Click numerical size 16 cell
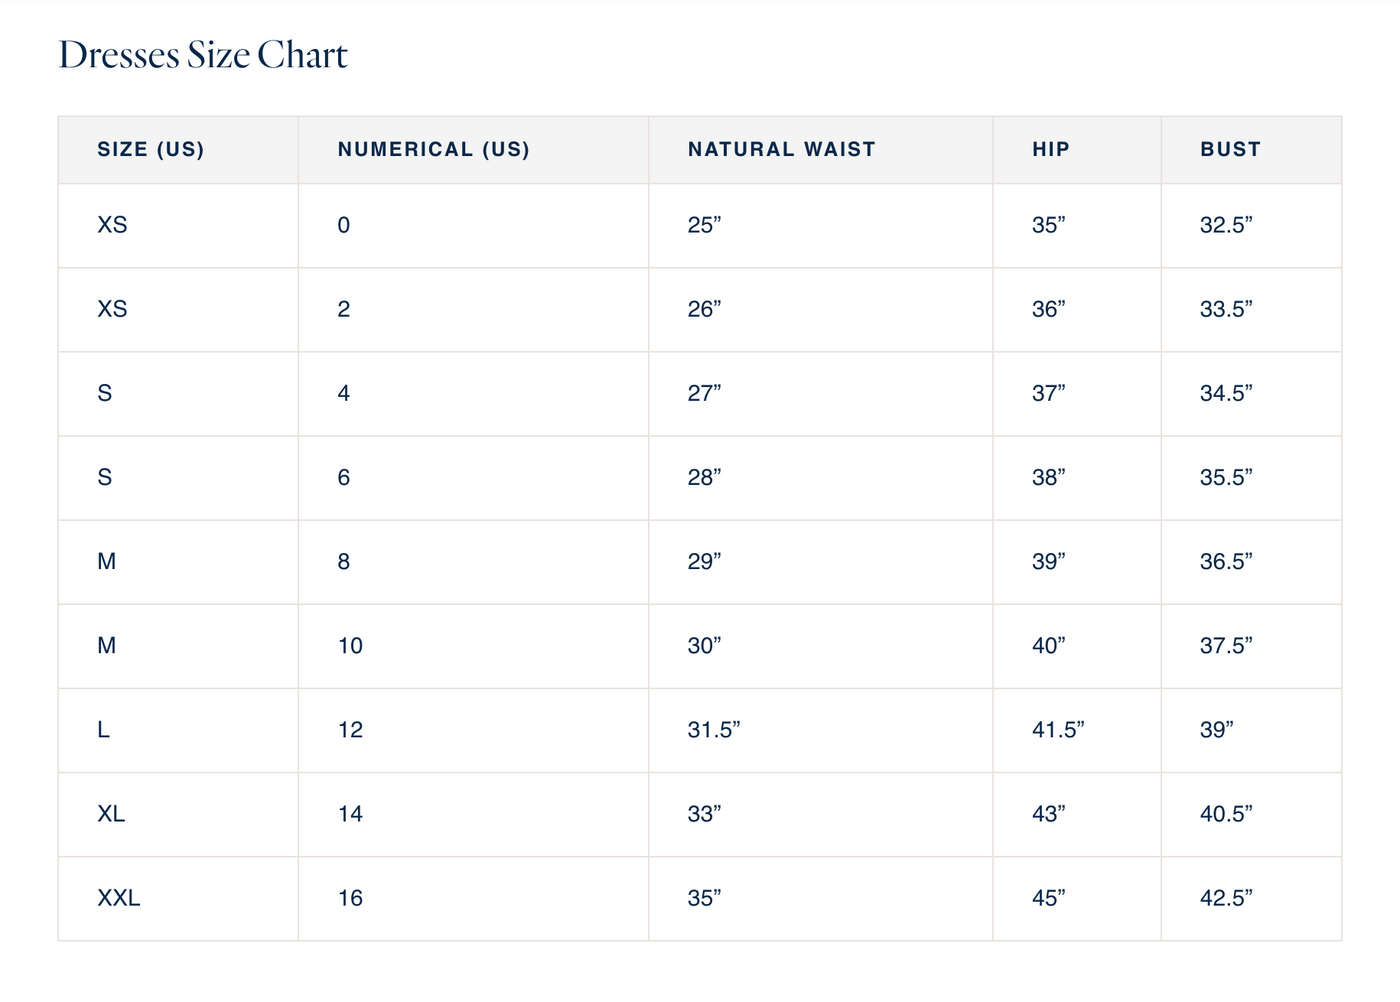1400x1002 pixels. tap(350, 898)
